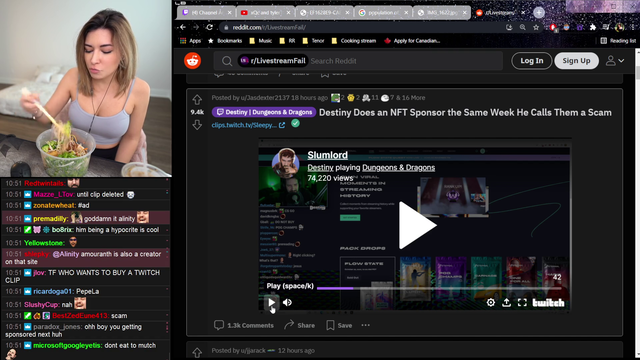
Task: Open browser zoom magnifier icon
Action: click(522, 27)
